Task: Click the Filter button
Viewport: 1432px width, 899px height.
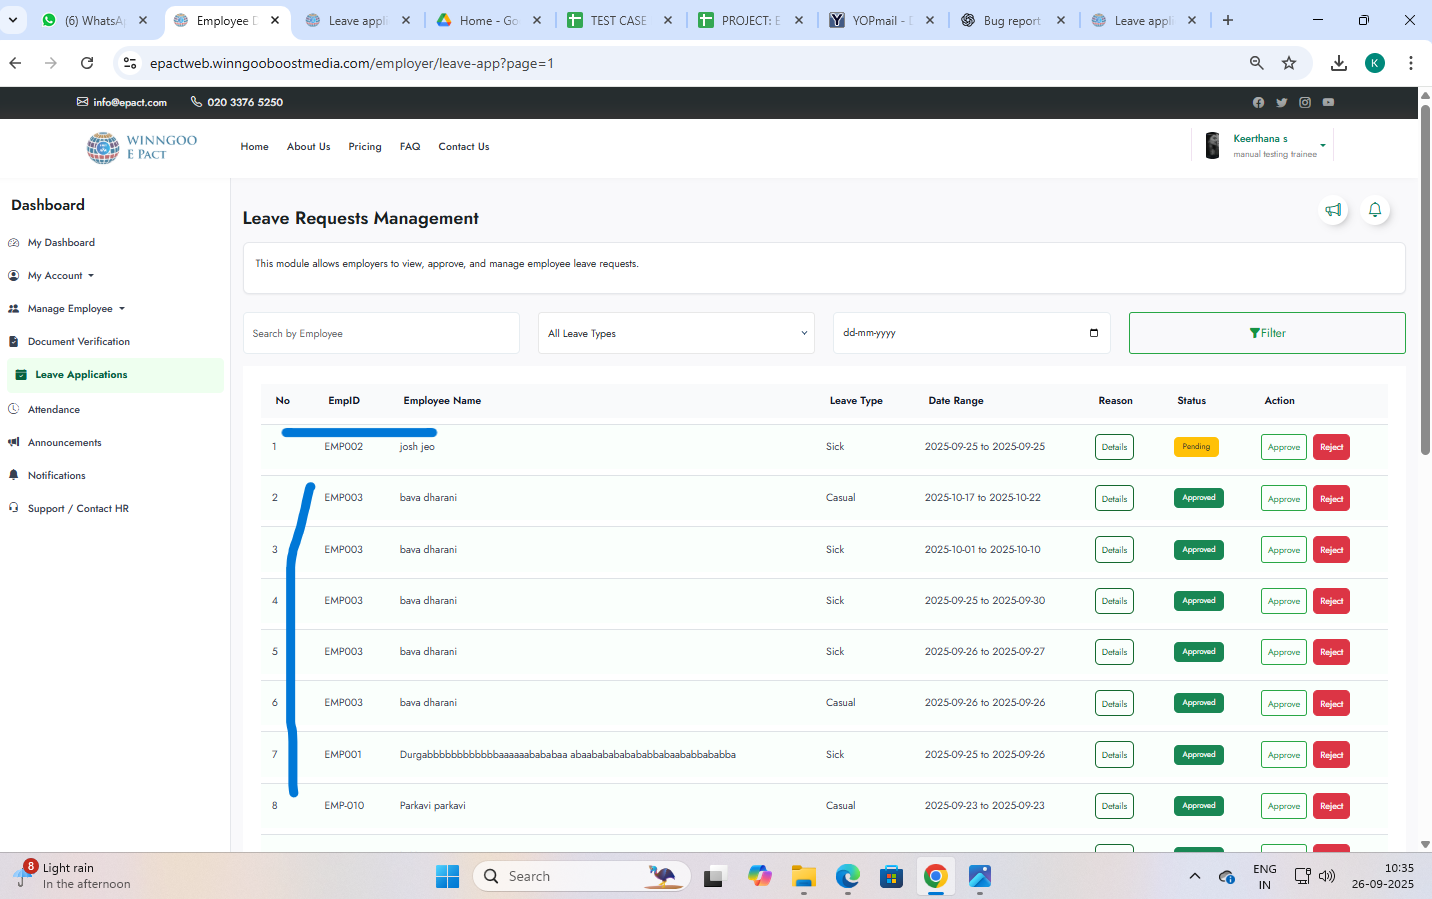Action: click(1267, 333)
